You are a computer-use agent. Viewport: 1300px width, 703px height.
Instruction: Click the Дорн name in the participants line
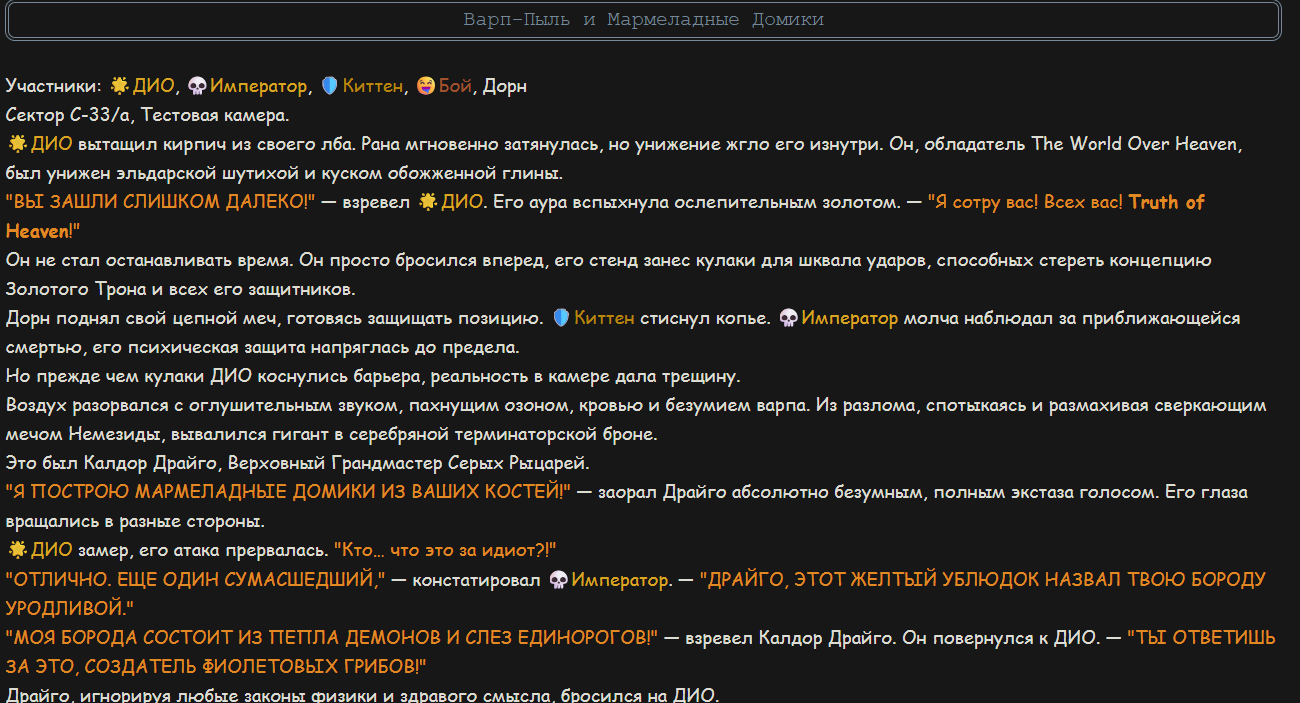(504, 86)
